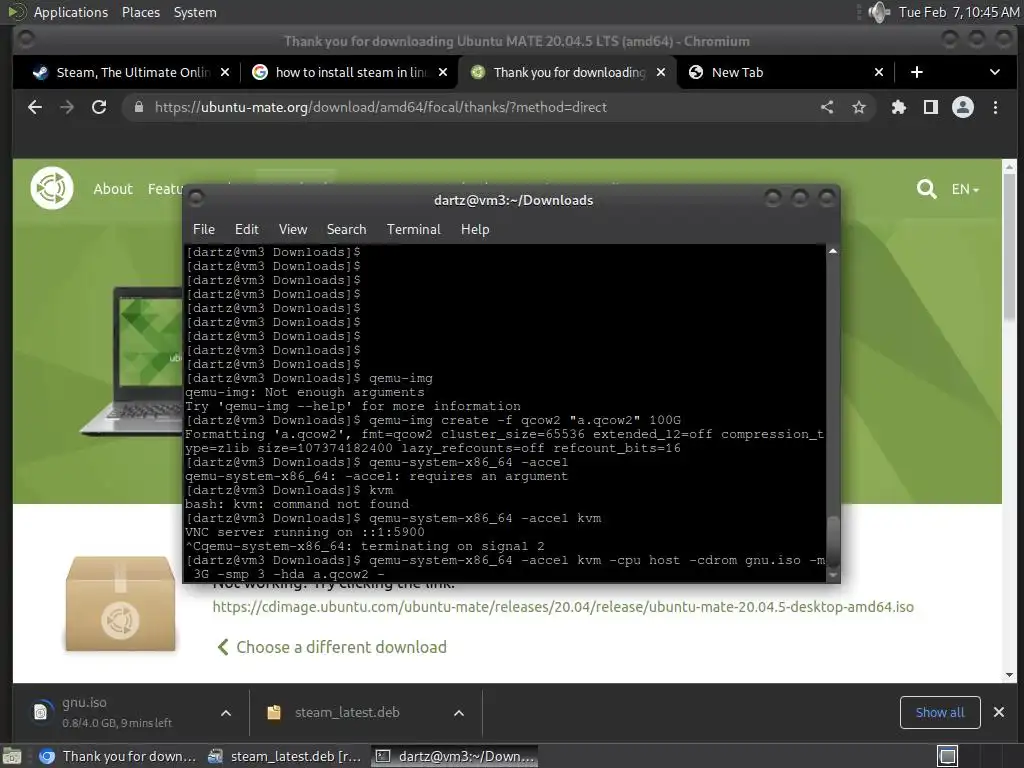Select steam_latest.deb taskbar window button

point(285,756)
